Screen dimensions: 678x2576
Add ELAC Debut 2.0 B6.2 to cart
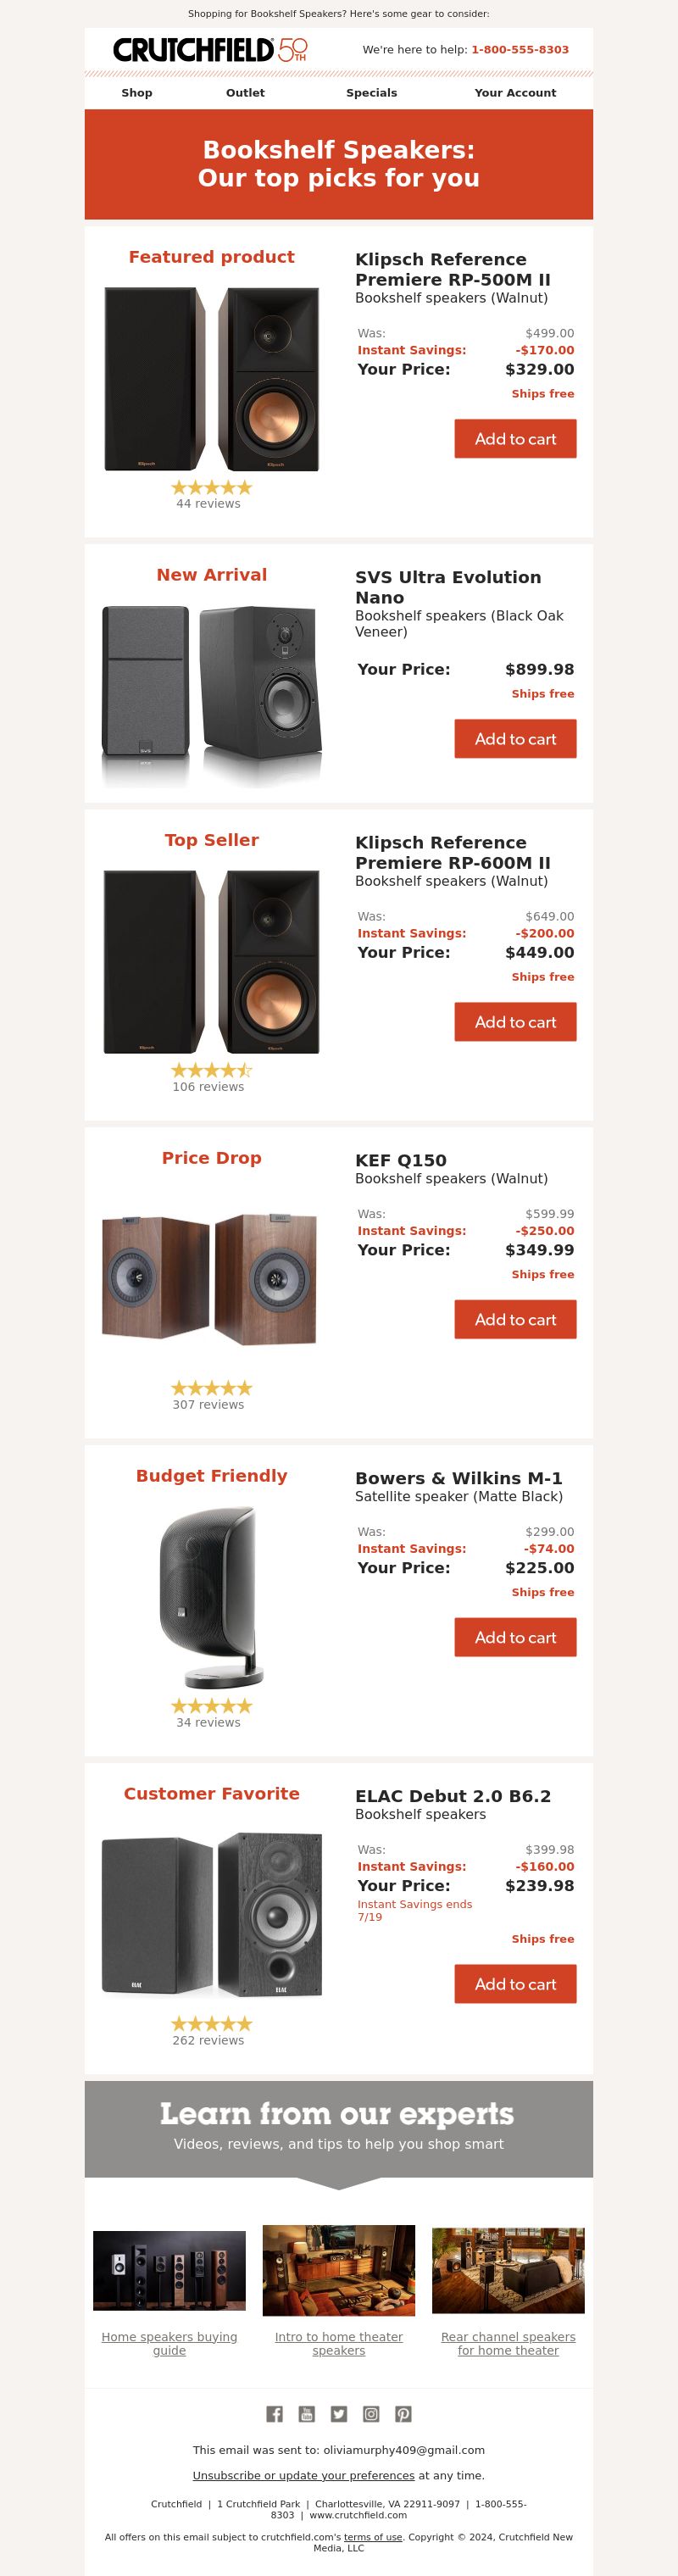click(515, 1984)
